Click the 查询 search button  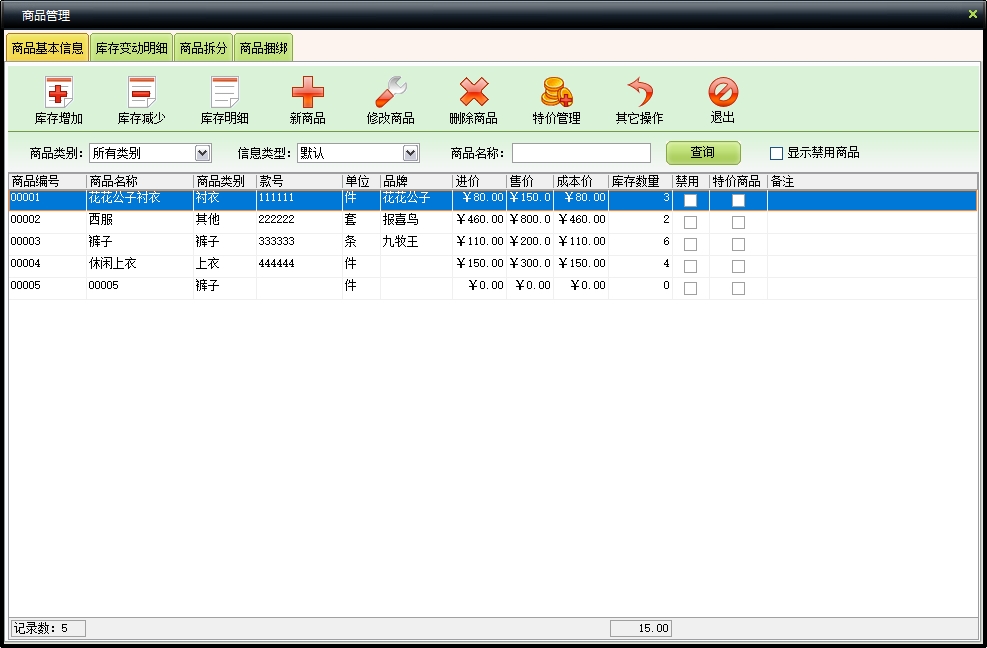tap(703, 153)
